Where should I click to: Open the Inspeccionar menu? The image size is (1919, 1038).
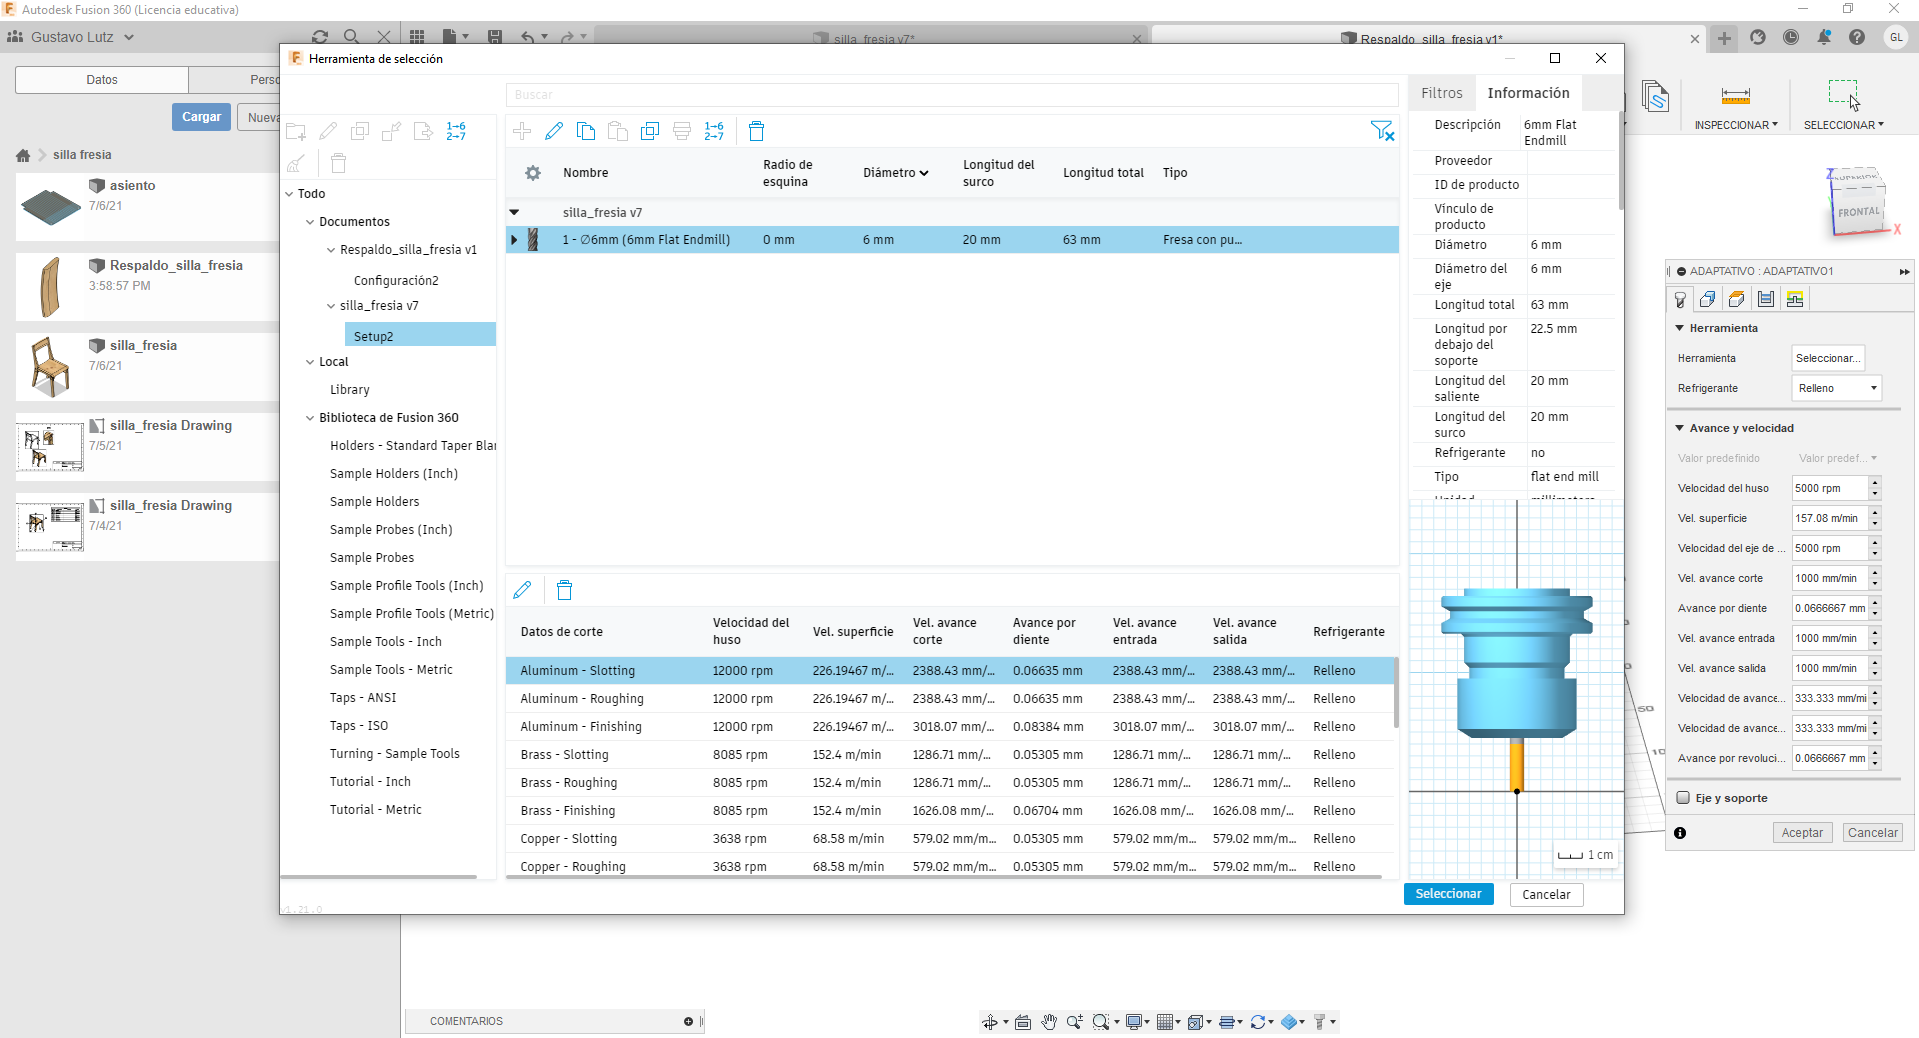click(x=1736, y=125)
